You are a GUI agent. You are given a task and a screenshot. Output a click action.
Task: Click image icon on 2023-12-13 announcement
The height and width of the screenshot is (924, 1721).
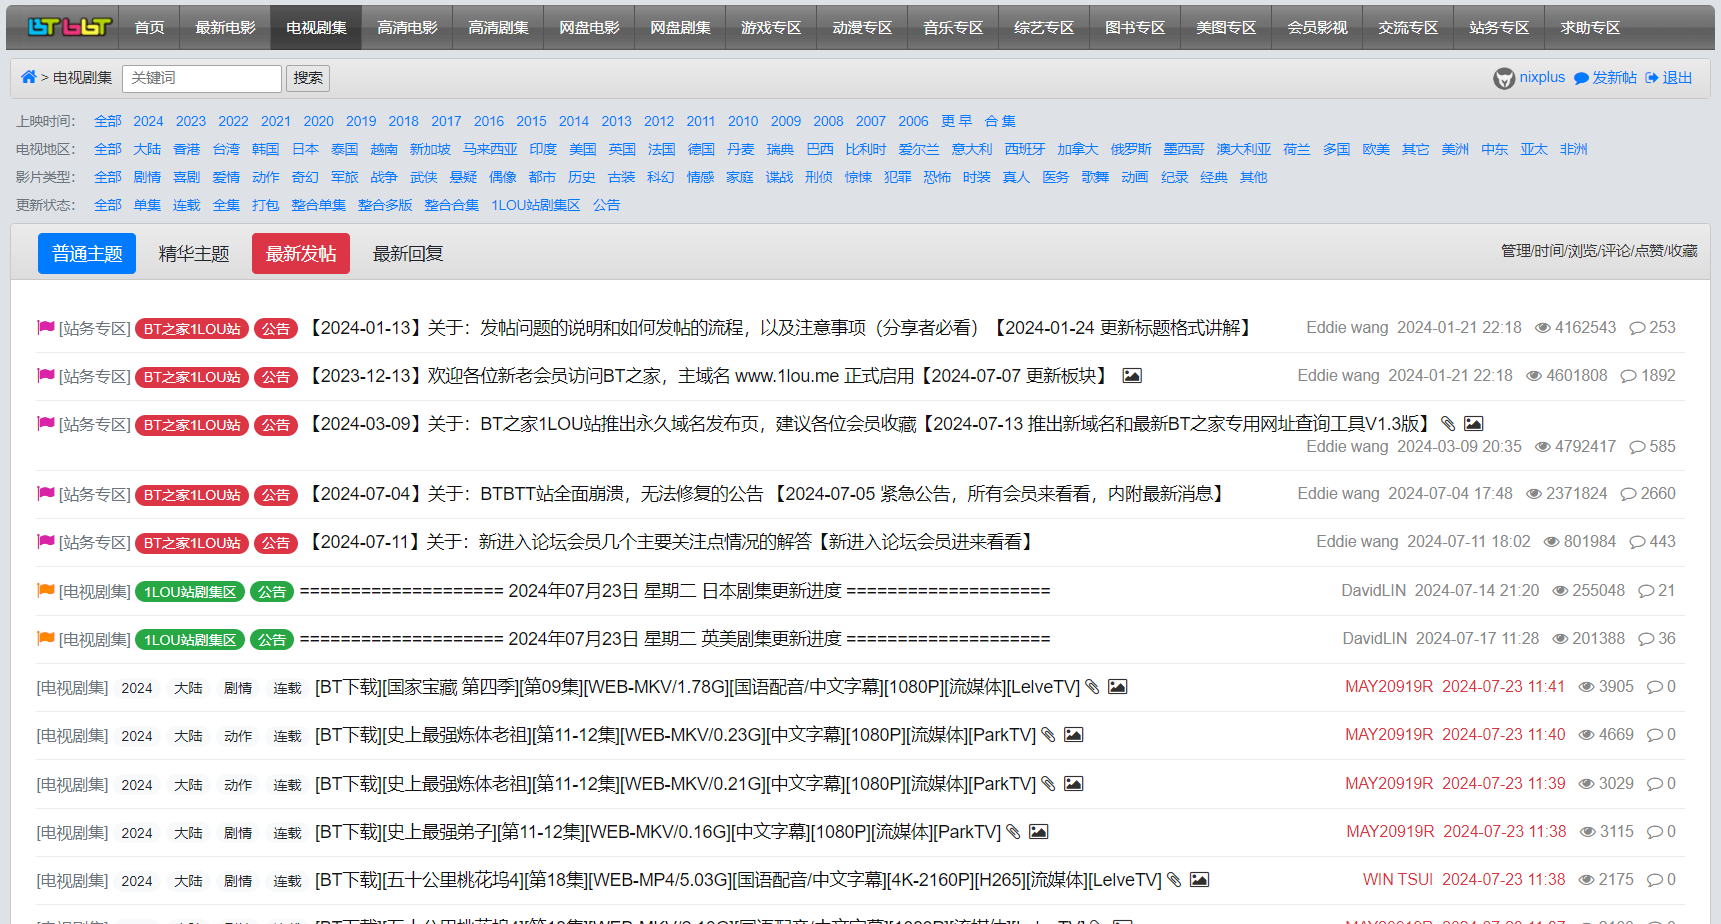point(1132,376)
